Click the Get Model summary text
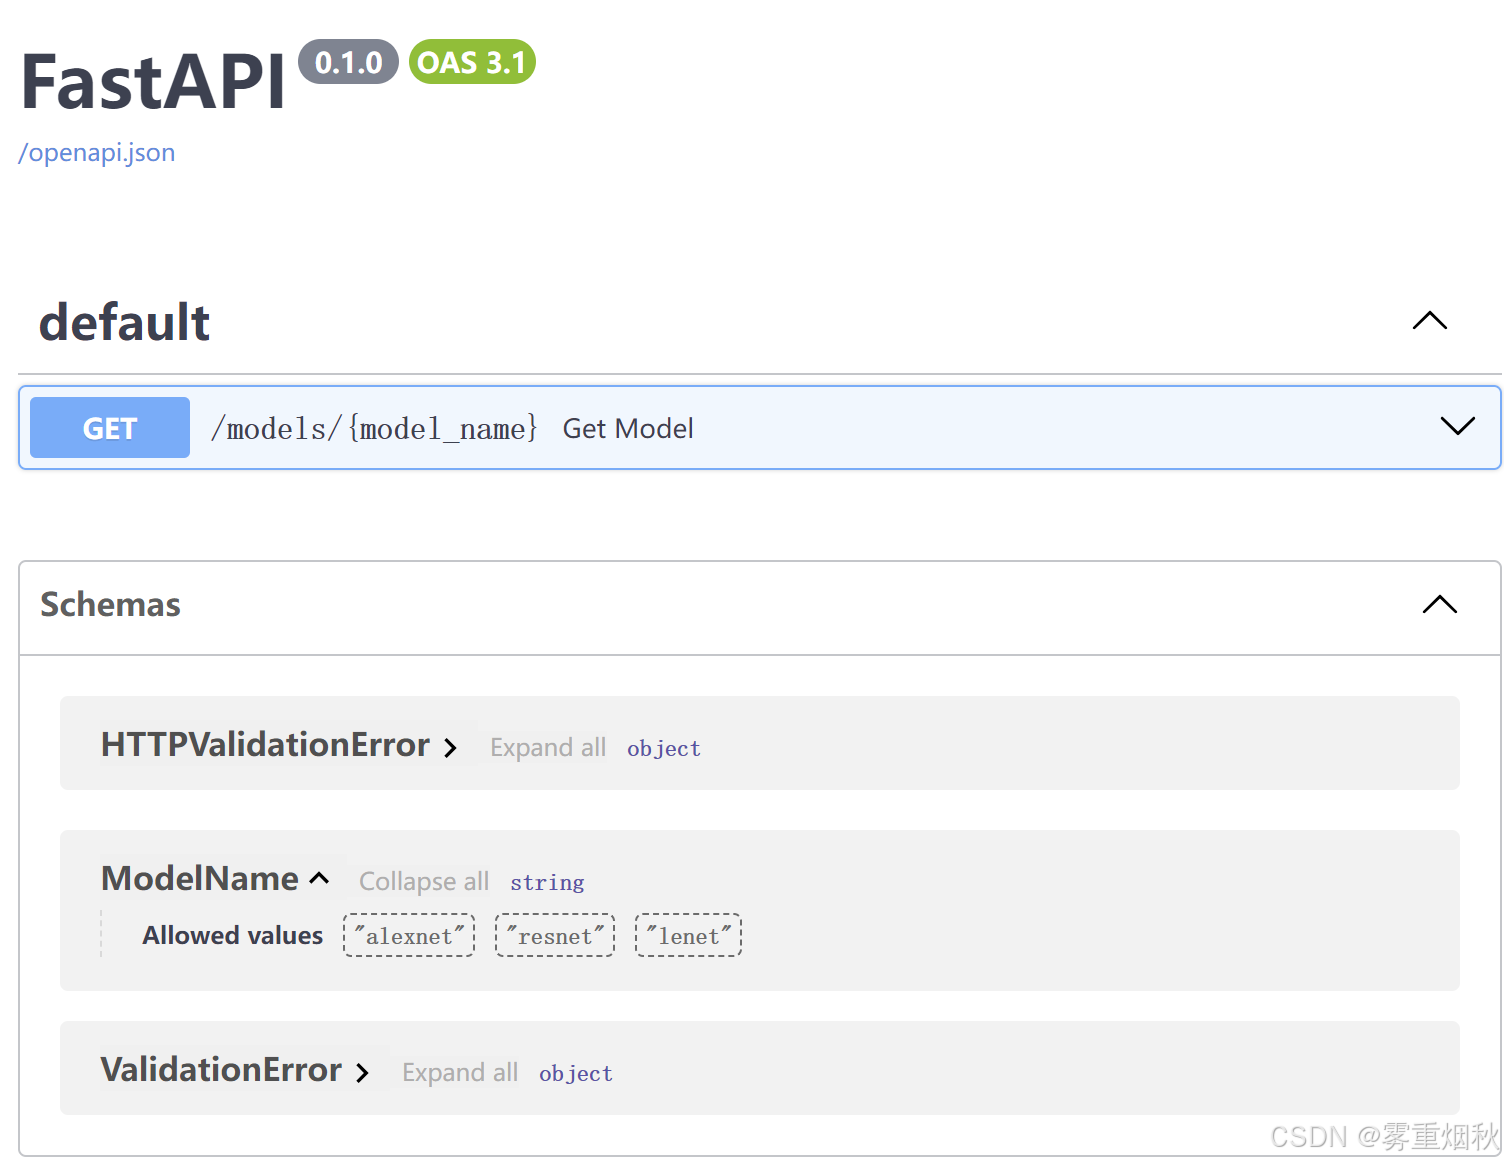1504x1163 pixels. pyautogui.click(x=628, y=429)
